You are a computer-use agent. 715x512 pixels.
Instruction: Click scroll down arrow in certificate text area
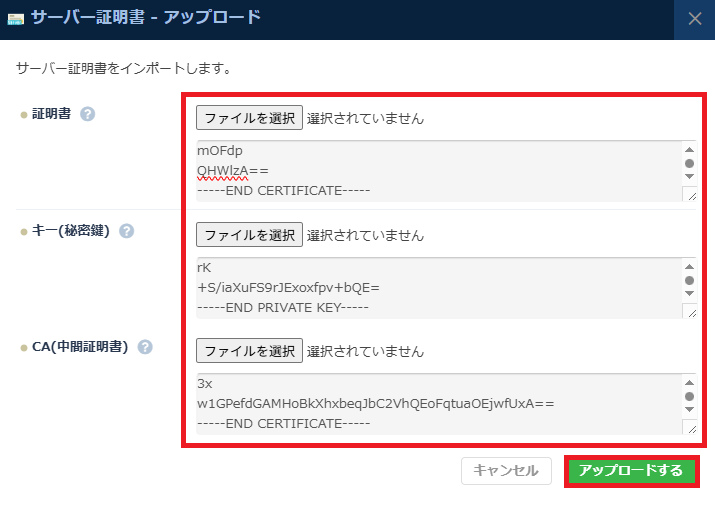coord(689,177)
